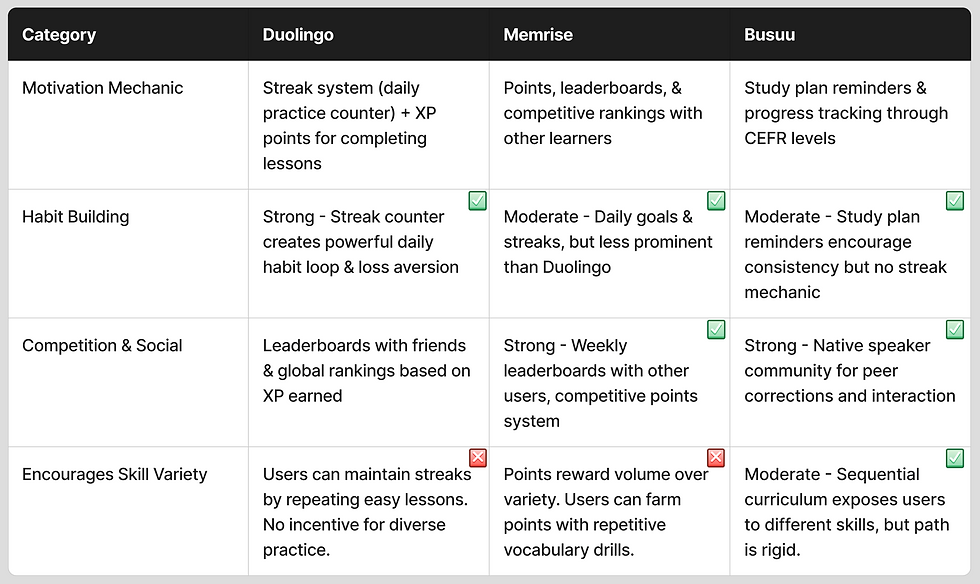Click the Habit Building row label
Image resolution: width=980 pixels, height=584 pixels.
(x=76, y=217)
